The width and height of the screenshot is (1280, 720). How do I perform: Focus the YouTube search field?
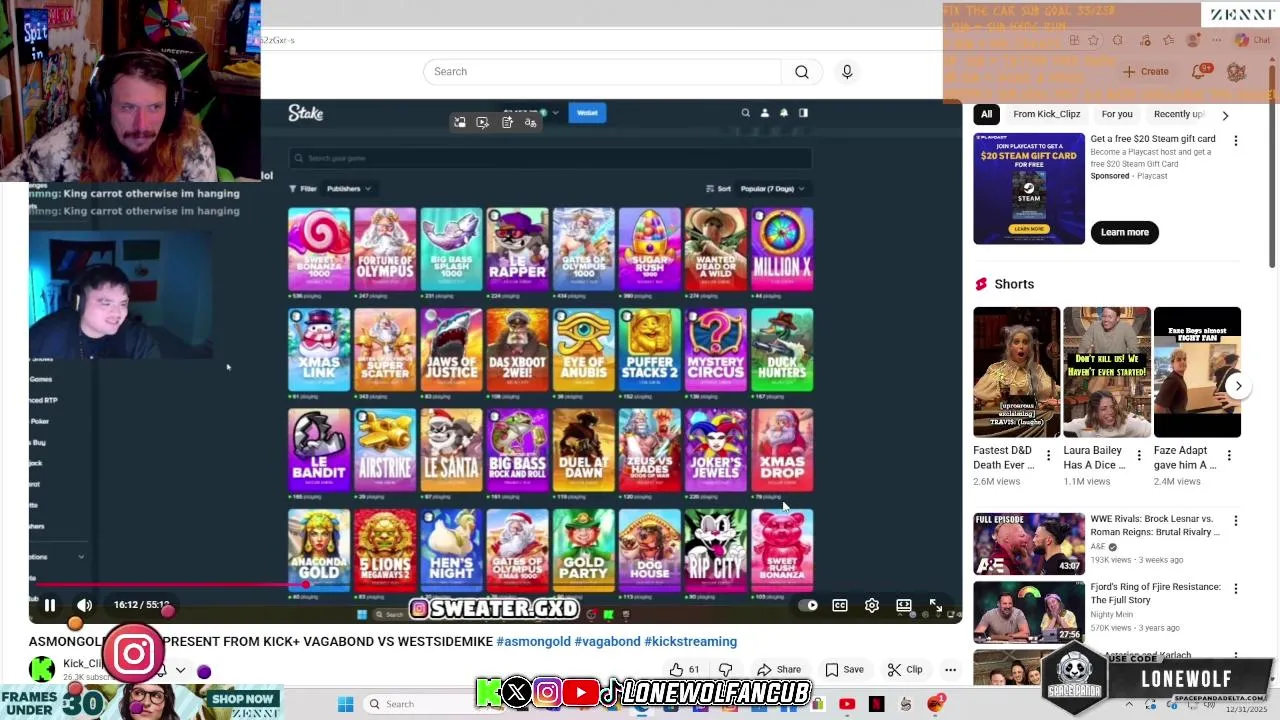pyautogui.click(x=602, y=72)
